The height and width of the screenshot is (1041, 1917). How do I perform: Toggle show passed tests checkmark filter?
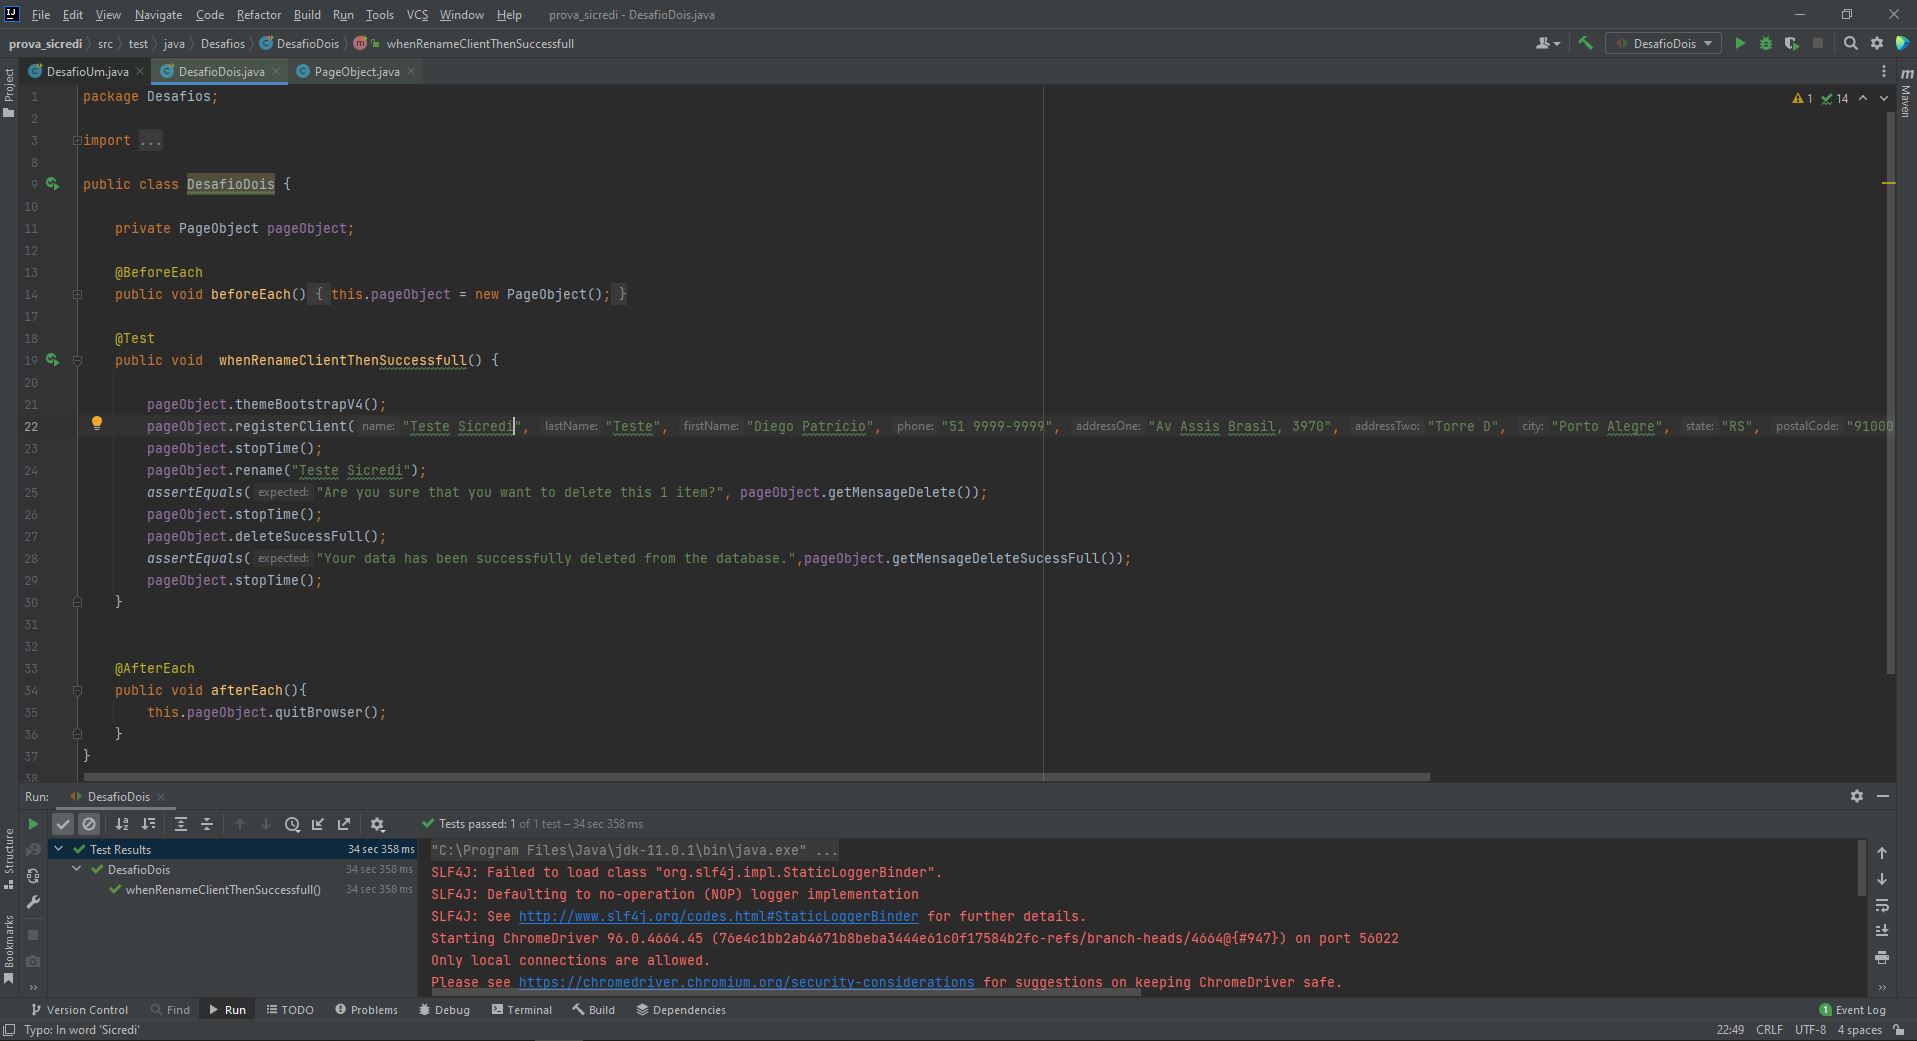pyautogui.click(x=63, y=824)
